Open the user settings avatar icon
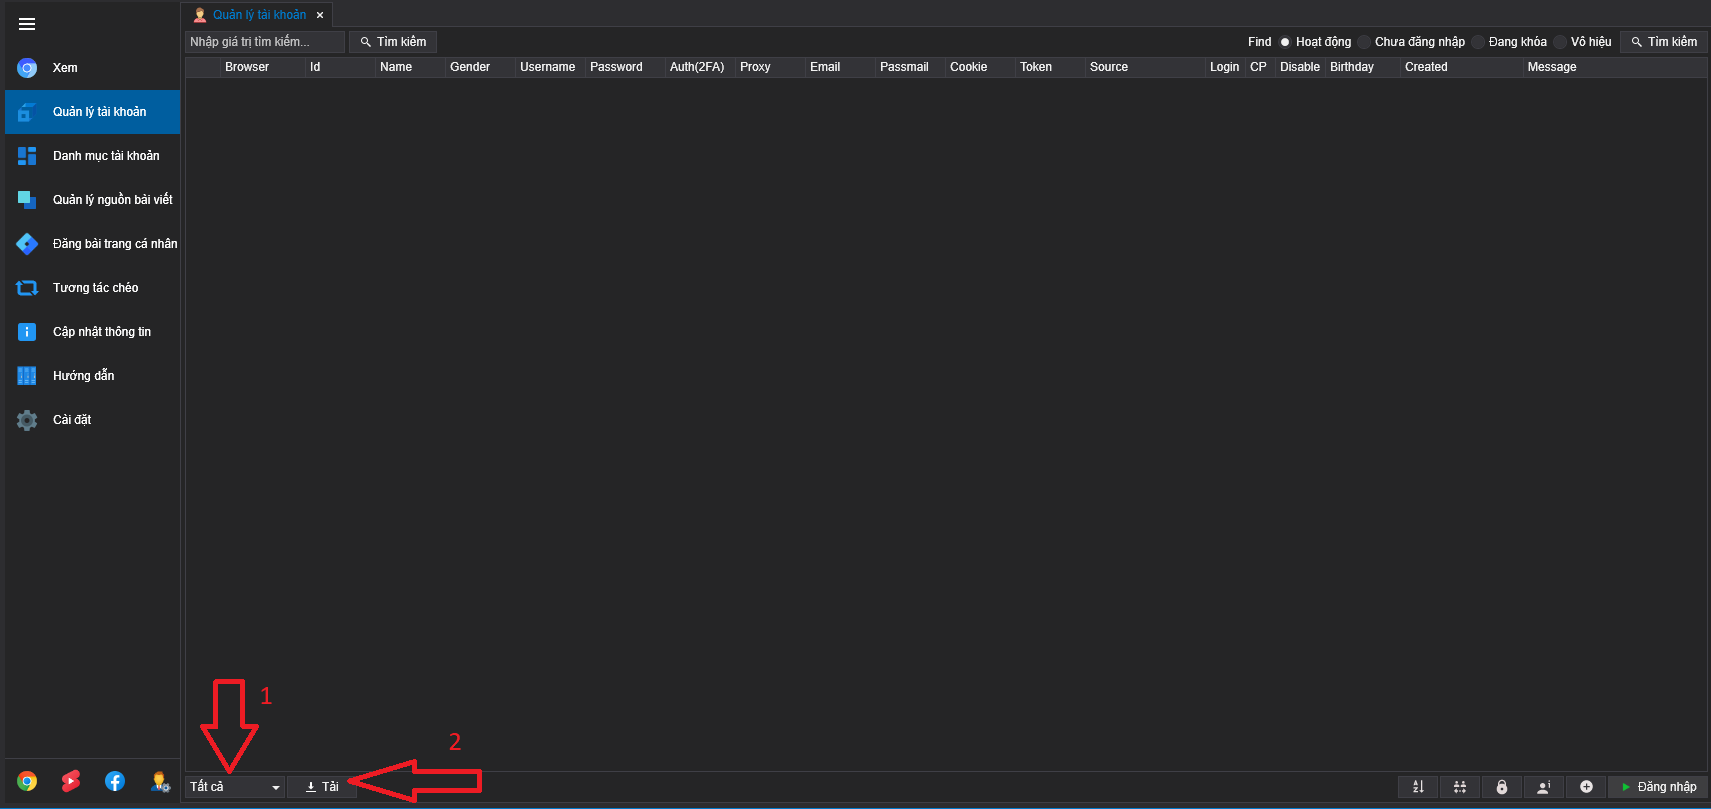1711x809 pixels. 159,781
